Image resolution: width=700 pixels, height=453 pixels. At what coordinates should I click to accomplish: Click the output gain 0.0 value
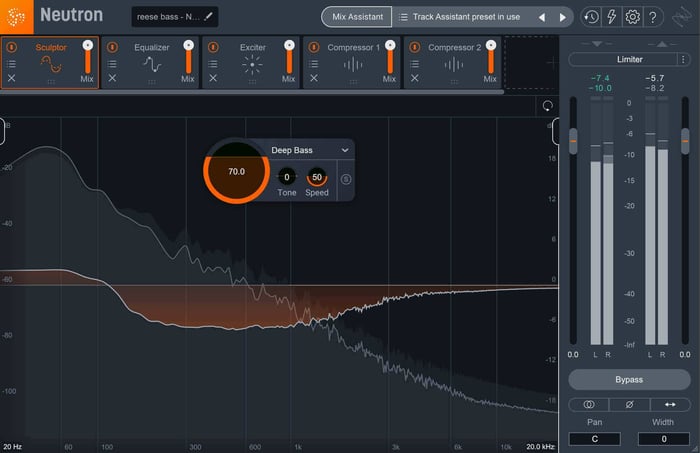click(685, 355)
